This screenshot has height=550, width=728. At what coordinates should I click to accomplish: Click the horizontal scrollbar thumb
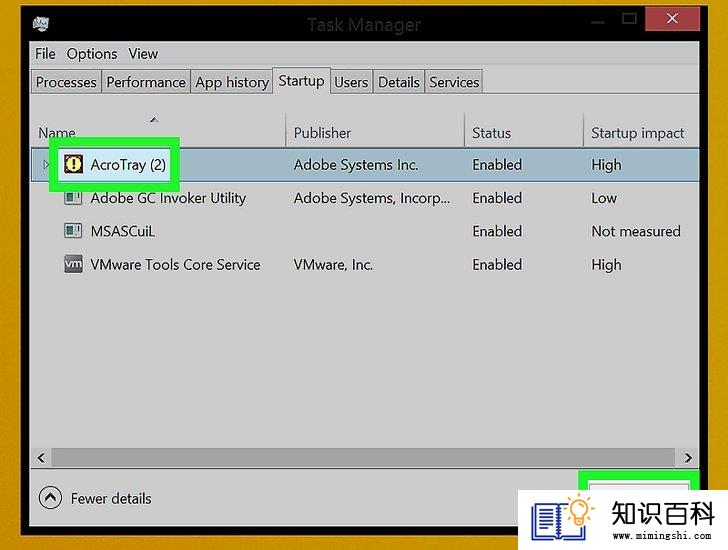pyautogui.click(x=363, y=458)
